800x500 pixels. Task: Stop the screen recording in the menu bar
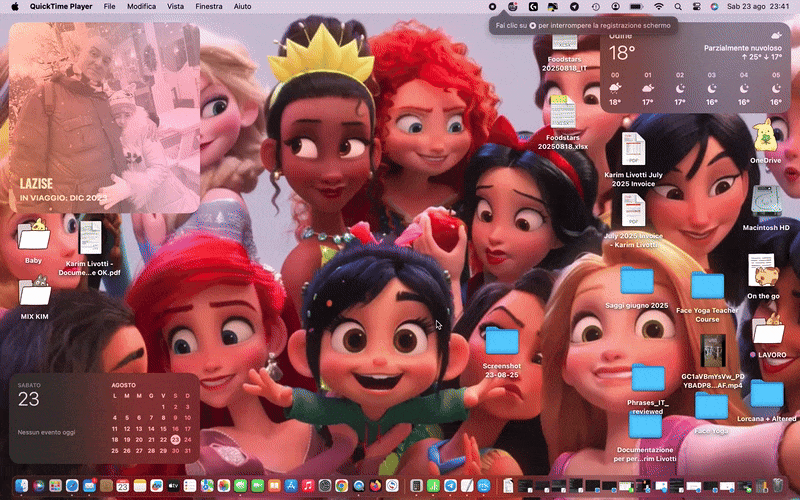492,7
